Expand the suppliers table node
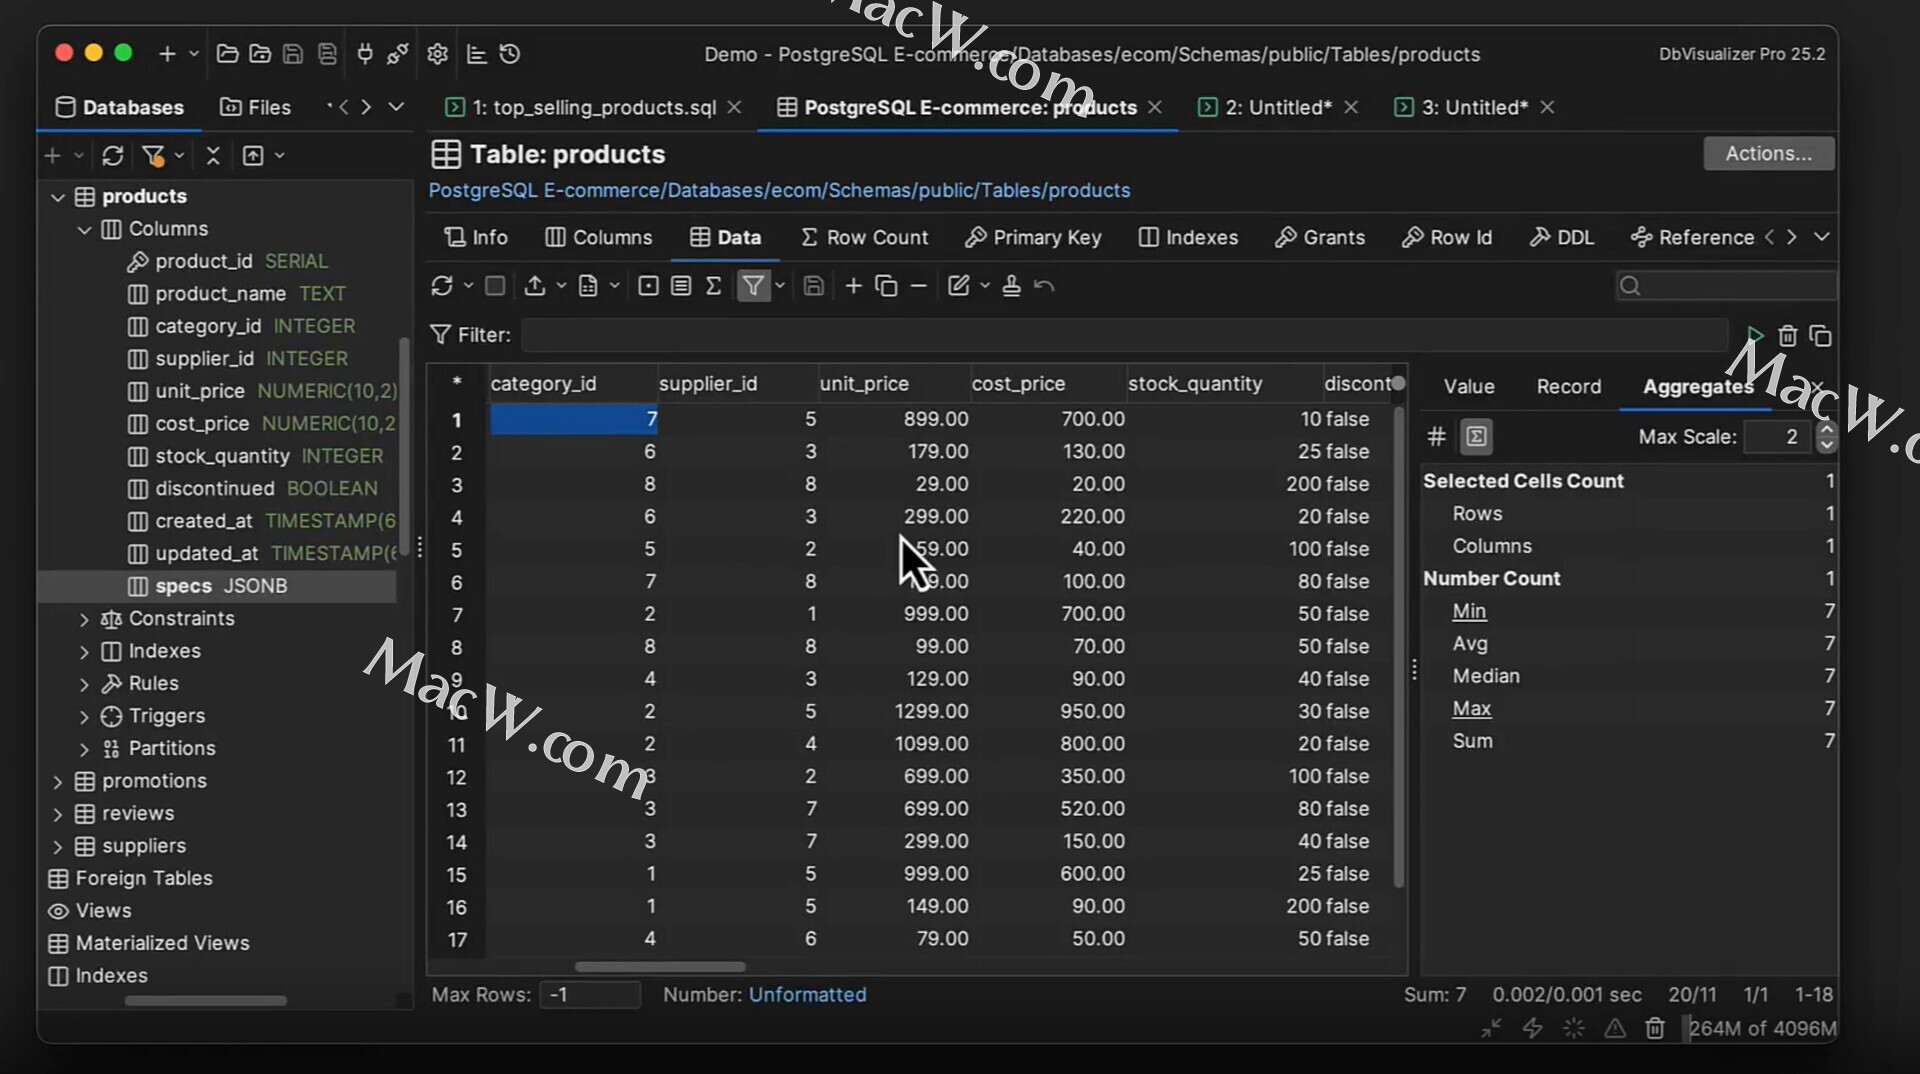The height and width of the screenshot is (1074, 1920). click(58, 847)
